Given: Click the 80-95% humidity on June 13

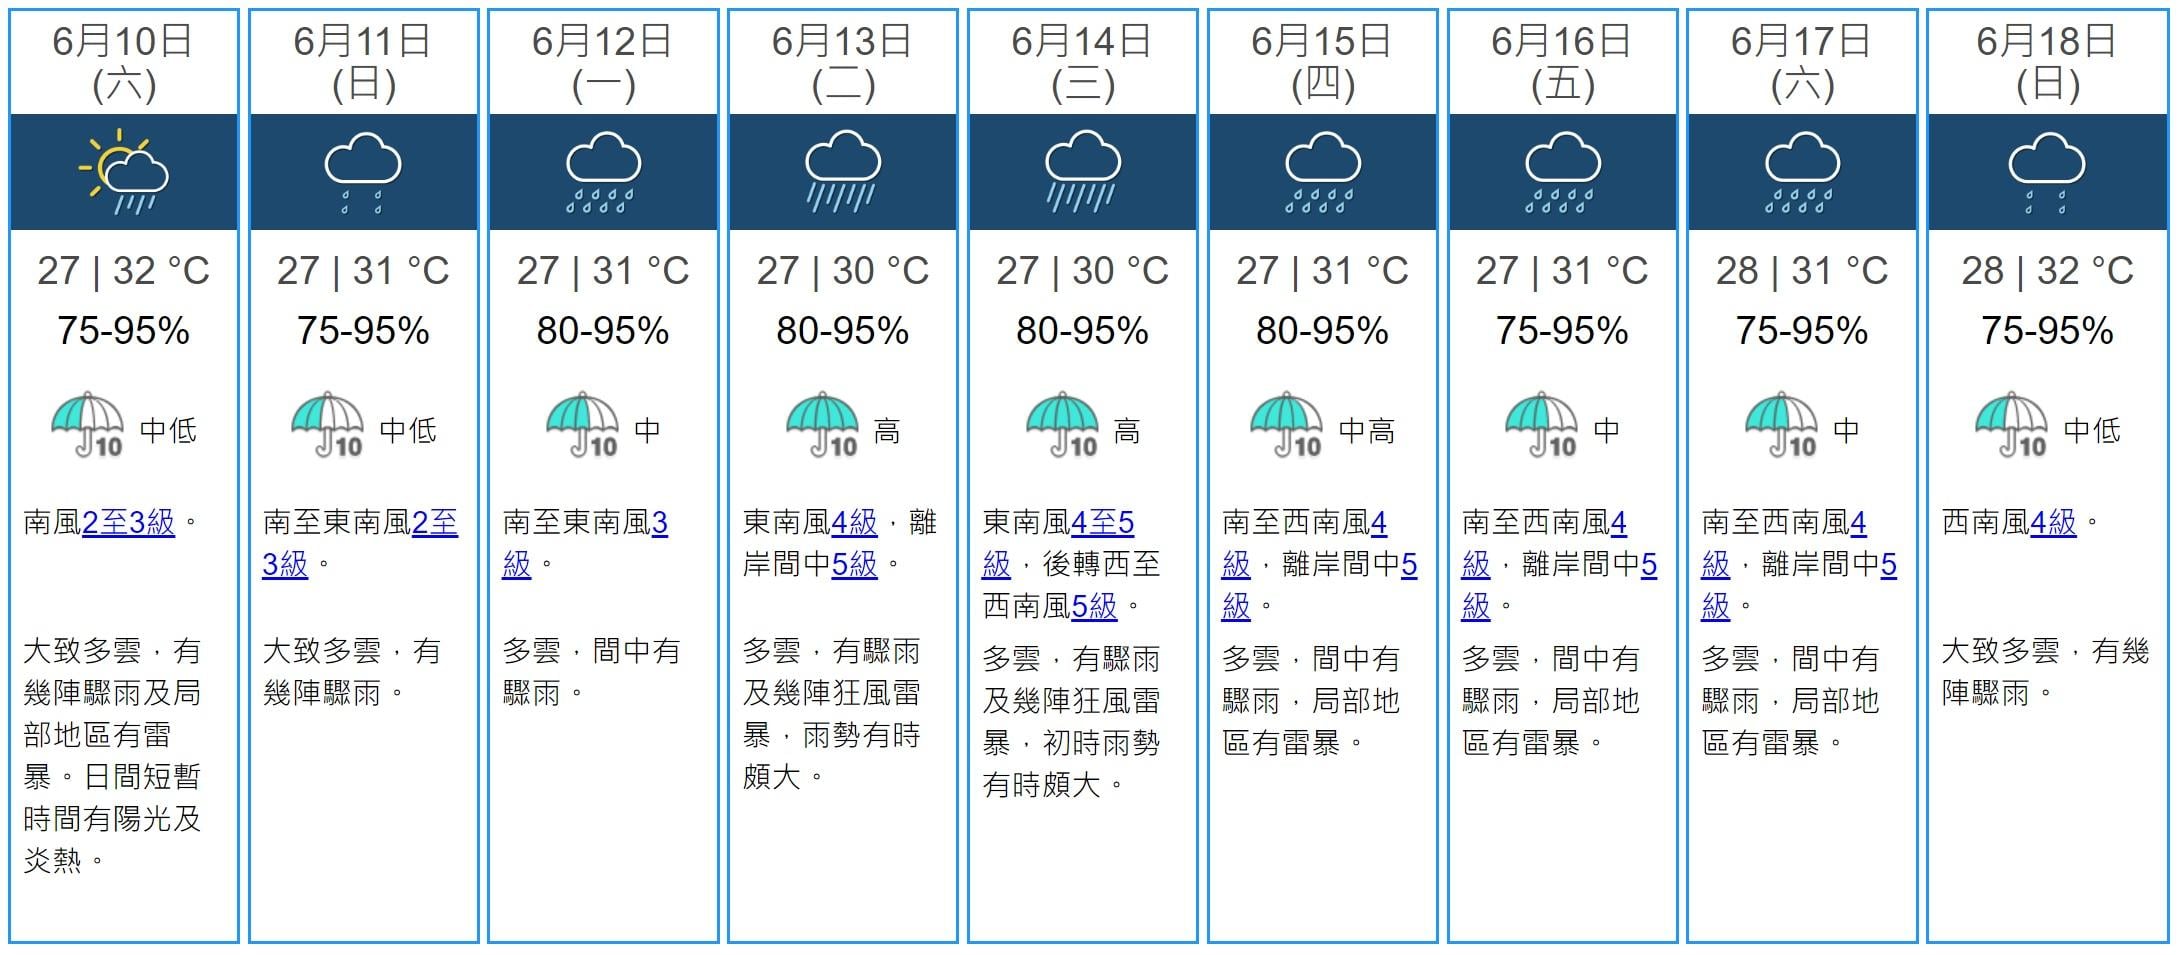Looking at the screenshot, I should pos(842,331).
